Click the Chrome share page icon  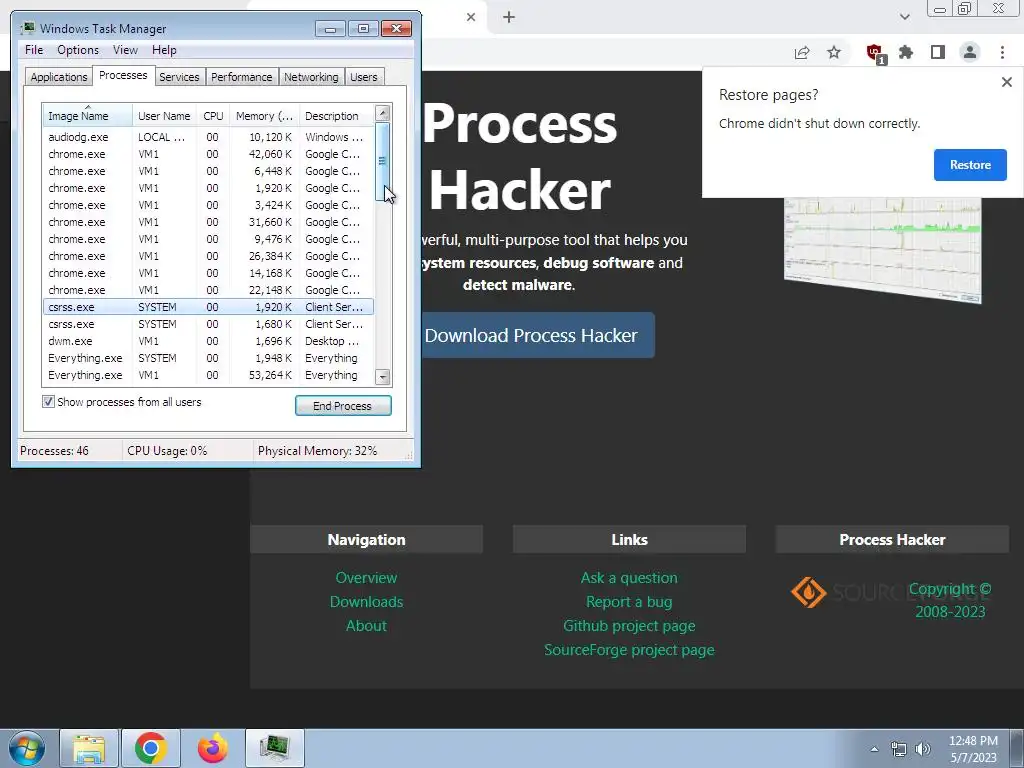coord(802,52)
